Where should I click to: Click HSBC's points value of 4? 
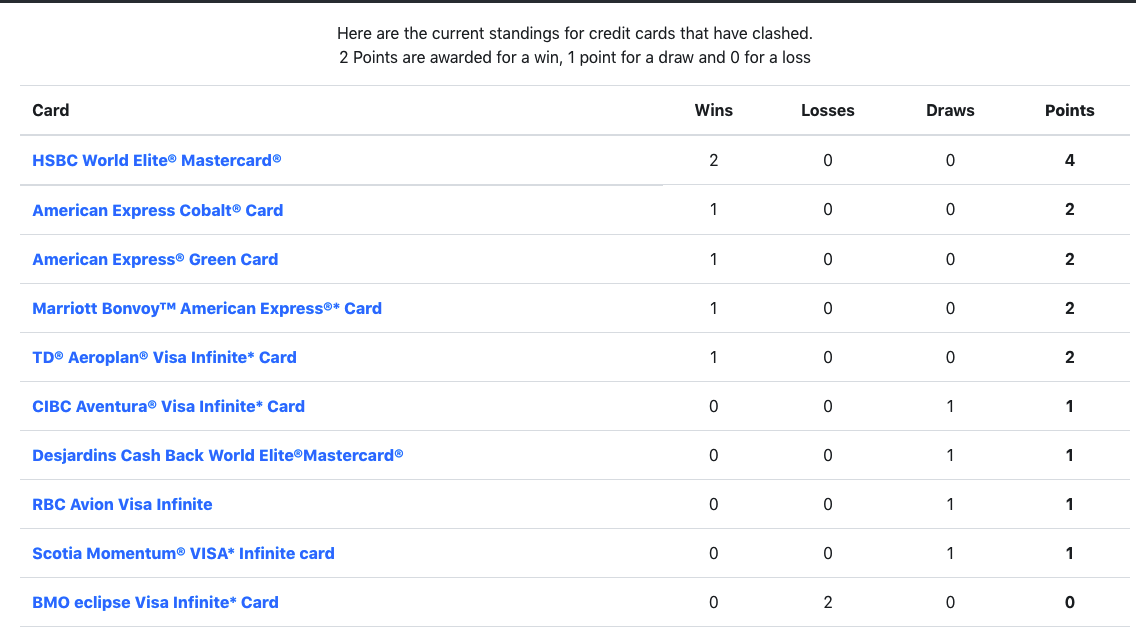(x=1069, y=160)
